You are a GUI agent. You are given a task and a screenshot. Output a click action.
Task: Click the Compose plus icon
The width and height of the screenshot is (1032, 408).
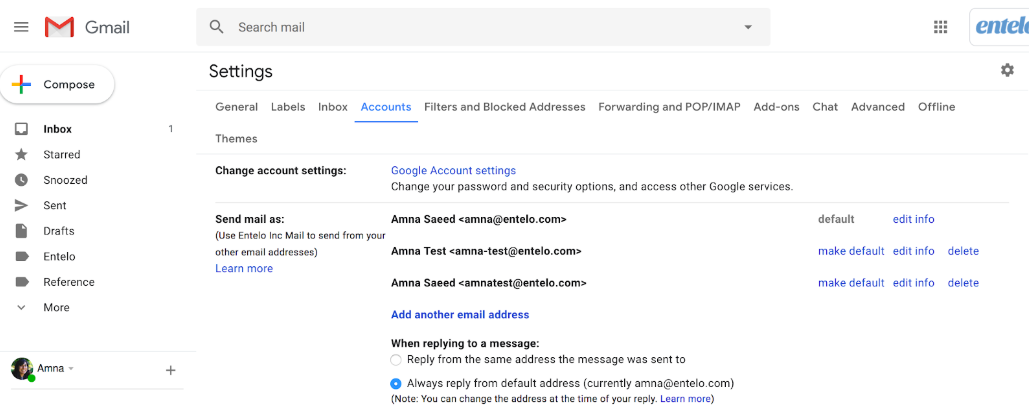click(21, 84)
